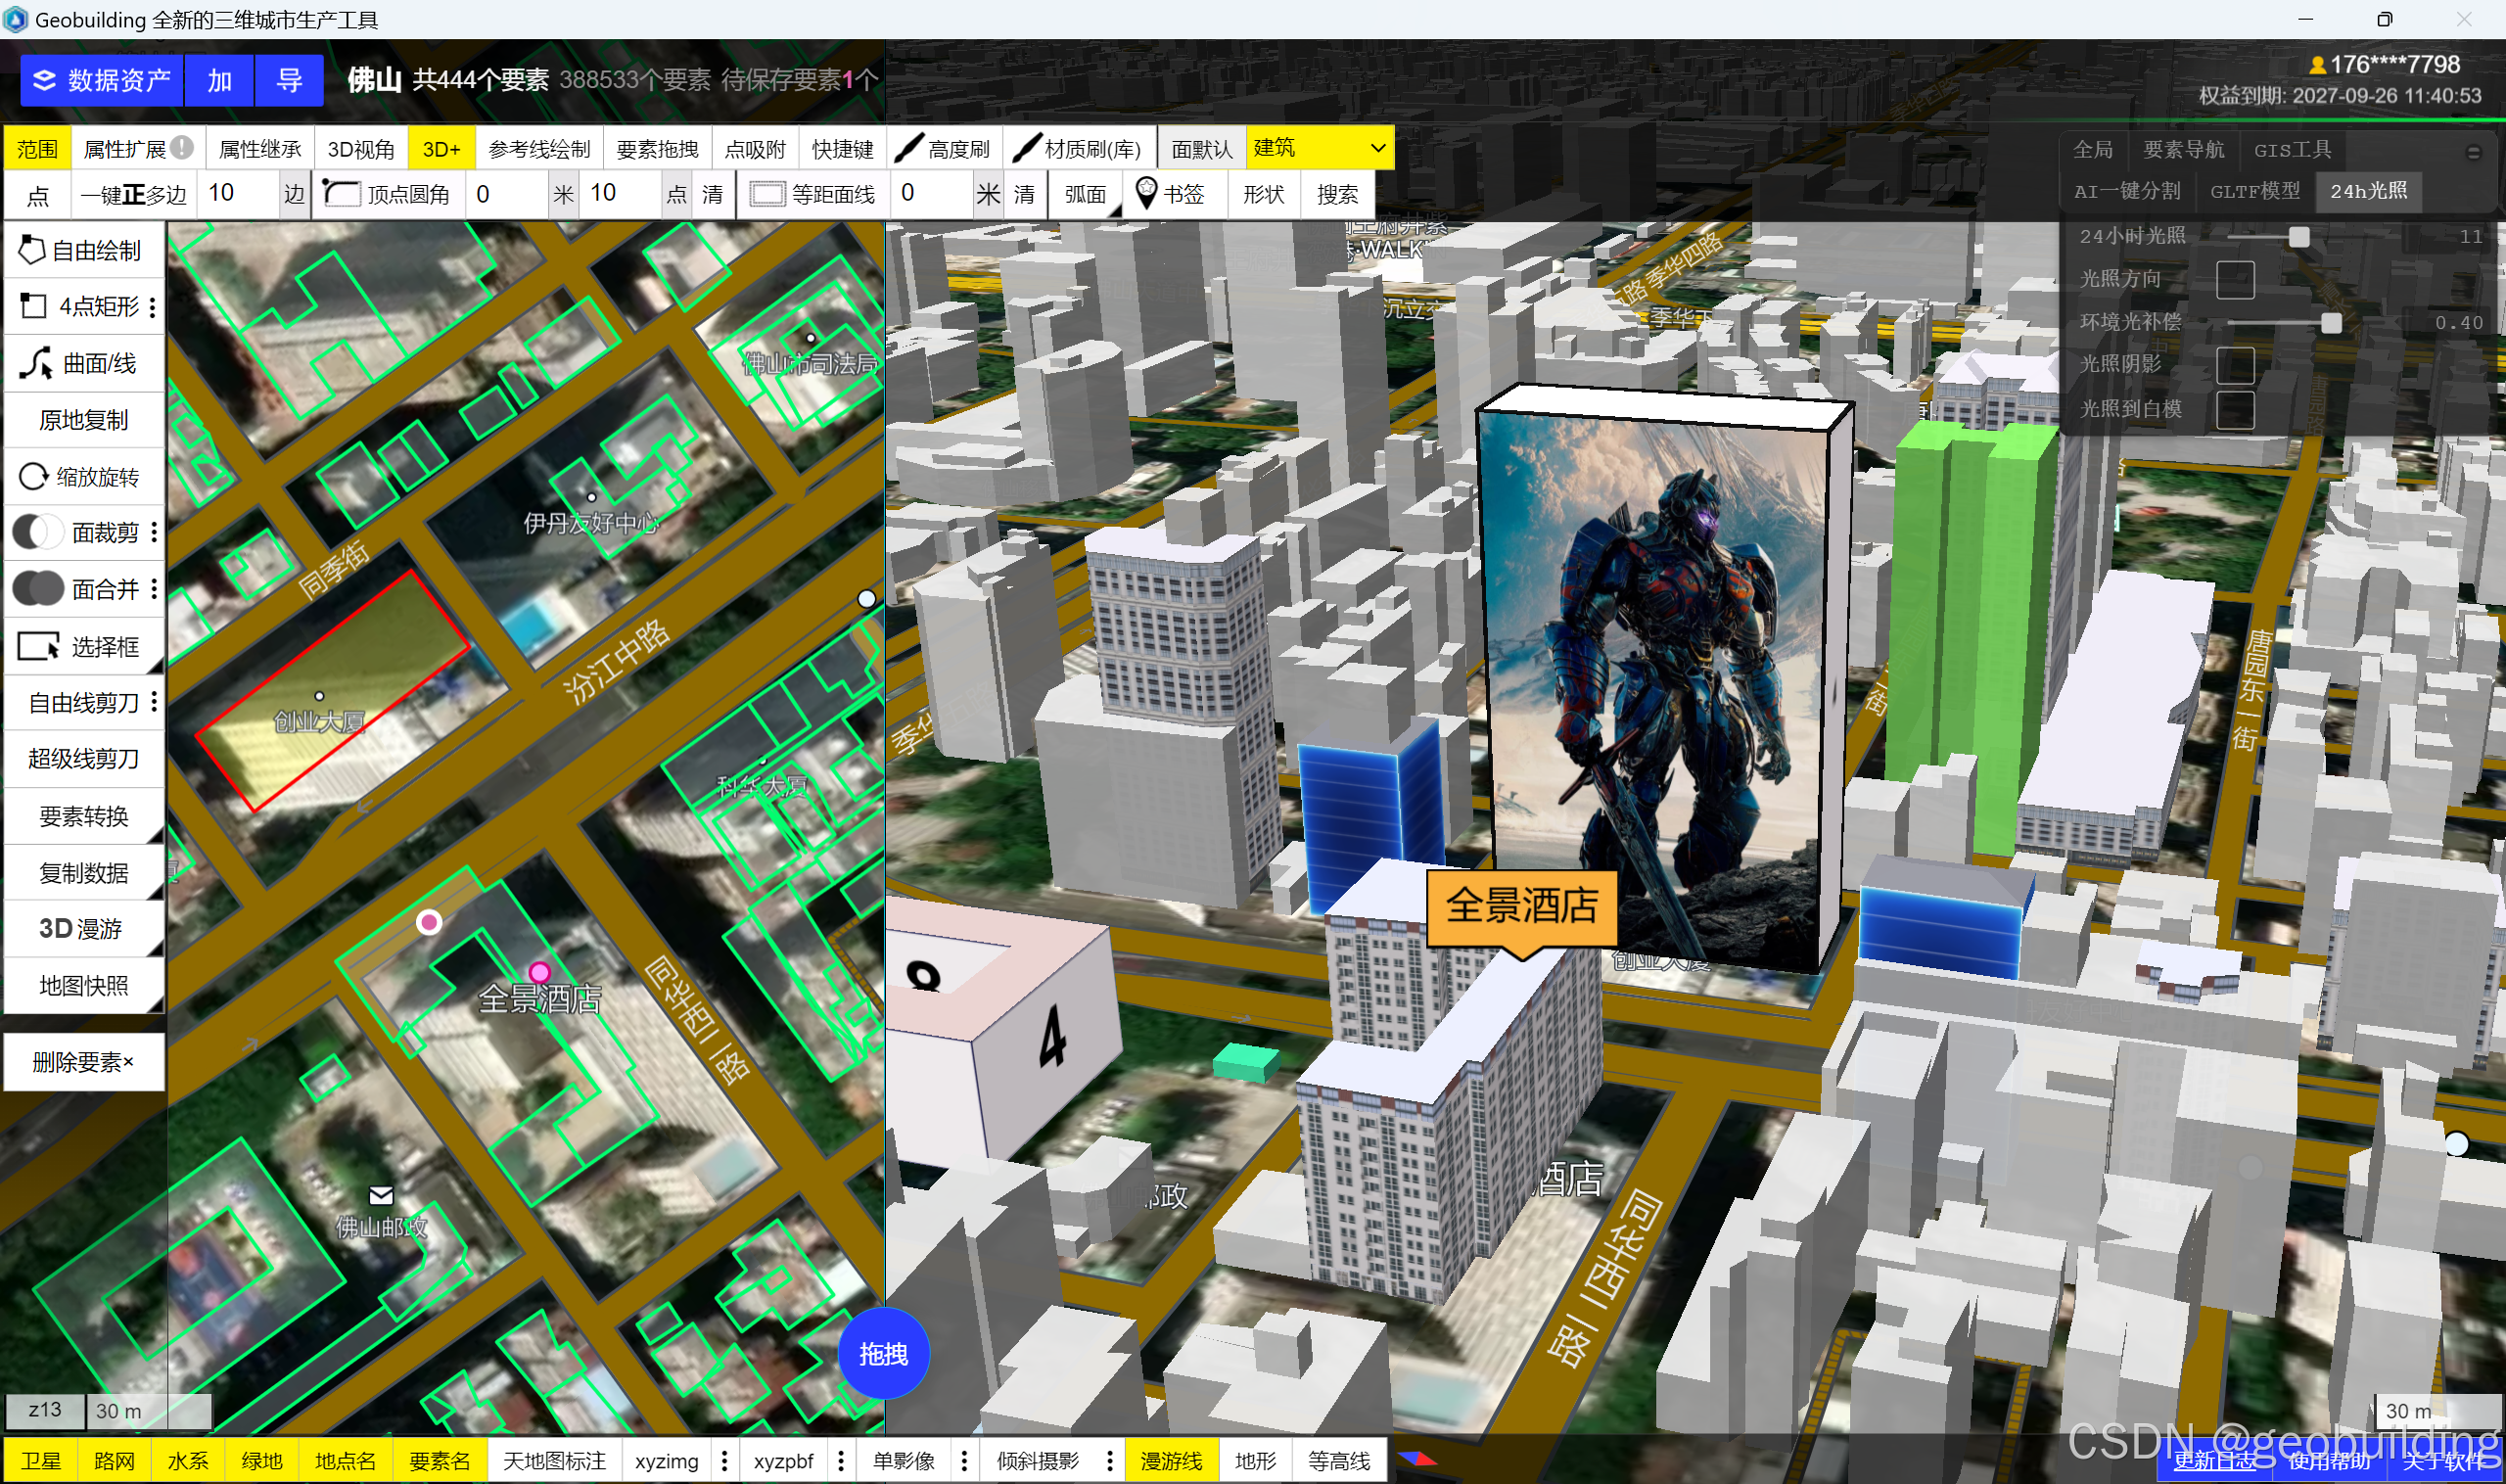Image resolution: width=2506 pixels, height=1484 pixels.
Task: Expand 4点矩形 options dots menu
Action: [153, 307]
